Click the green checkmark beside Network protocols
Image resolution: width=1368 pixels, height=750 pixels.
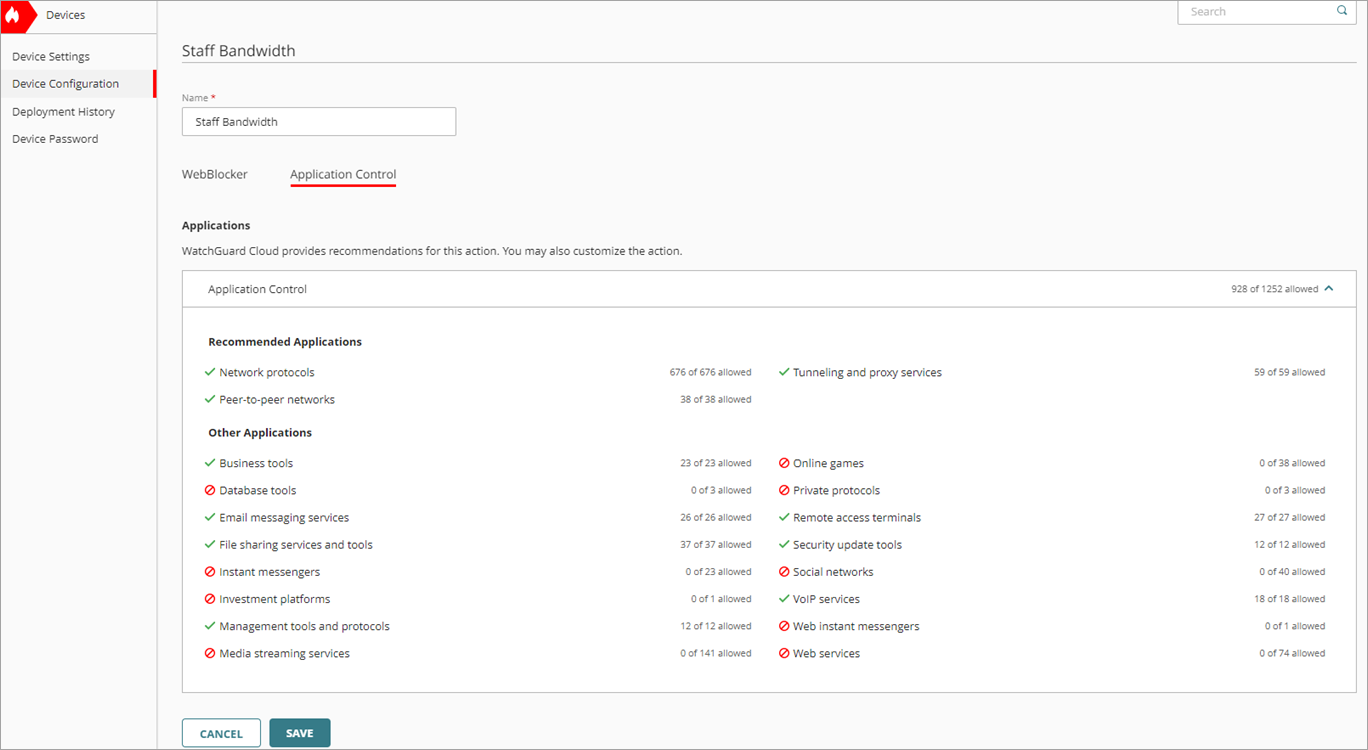pos(209,371)
